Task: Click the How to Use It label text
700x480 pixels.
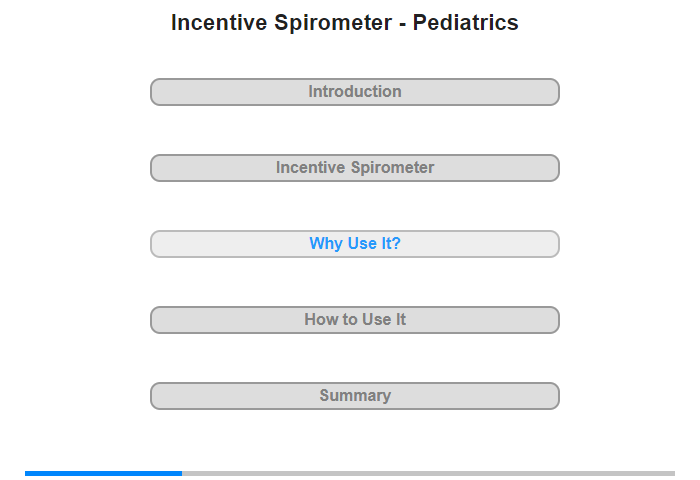Action: tap(355, 319)
